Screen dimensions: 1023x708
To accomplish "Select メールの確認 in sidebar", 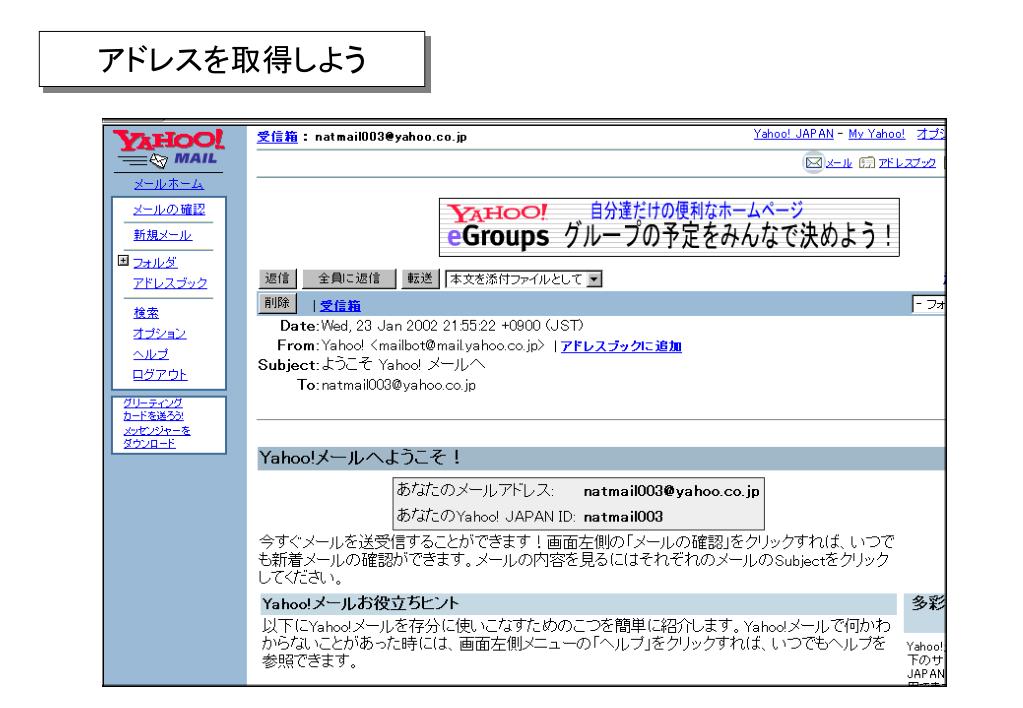I will click(x=169, y=209).
